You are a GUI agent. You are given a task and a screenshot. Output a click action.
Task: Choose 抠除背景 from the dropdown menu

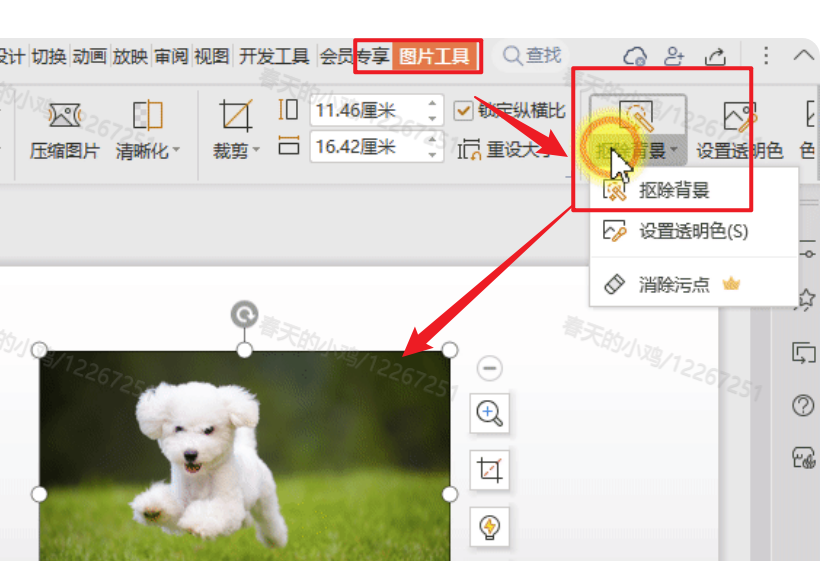(694, 190)
